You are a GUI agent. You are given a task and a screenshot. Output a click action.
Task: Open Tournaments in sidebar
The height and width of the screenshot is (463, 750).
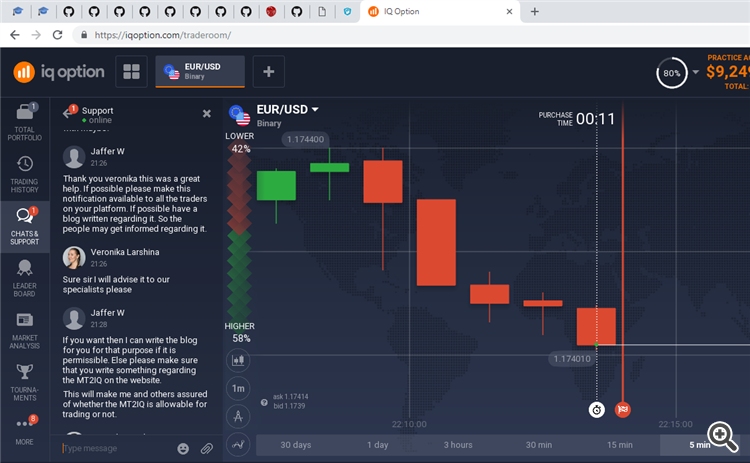pos(24,382)
